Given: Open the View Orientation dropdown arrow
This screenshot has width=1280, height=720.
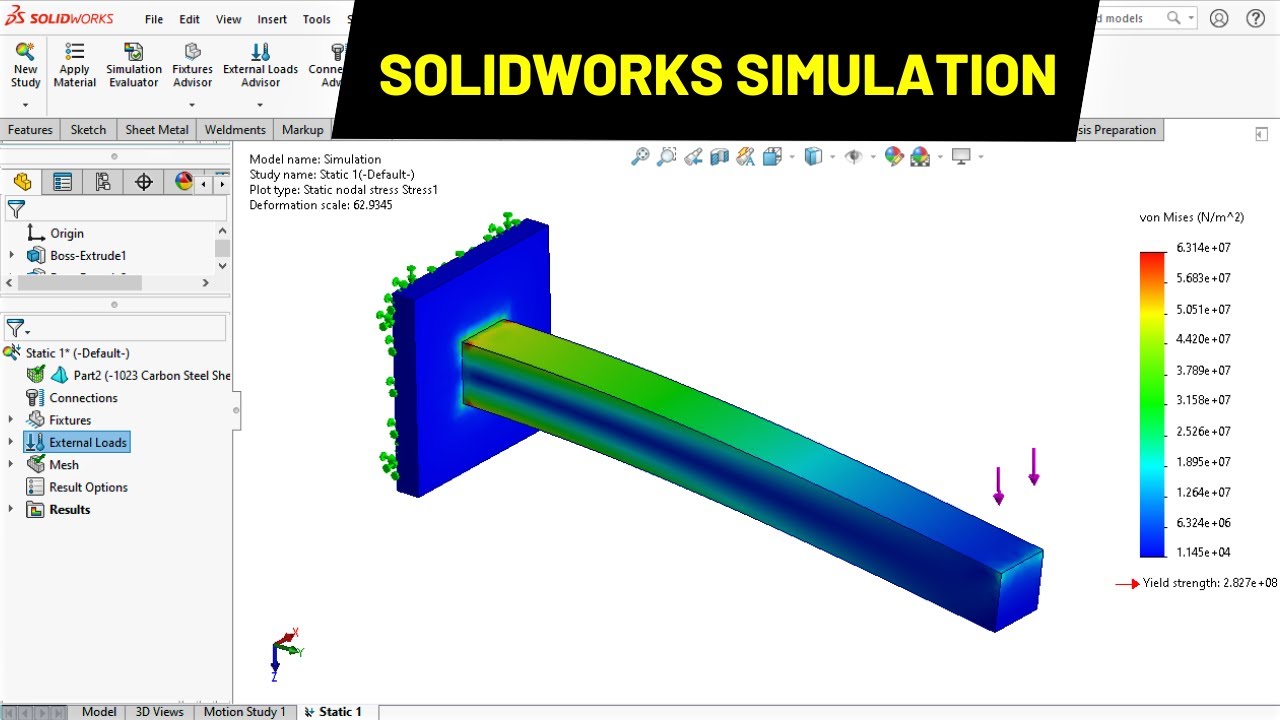Looking at the screenshot, I should (792, 157).
